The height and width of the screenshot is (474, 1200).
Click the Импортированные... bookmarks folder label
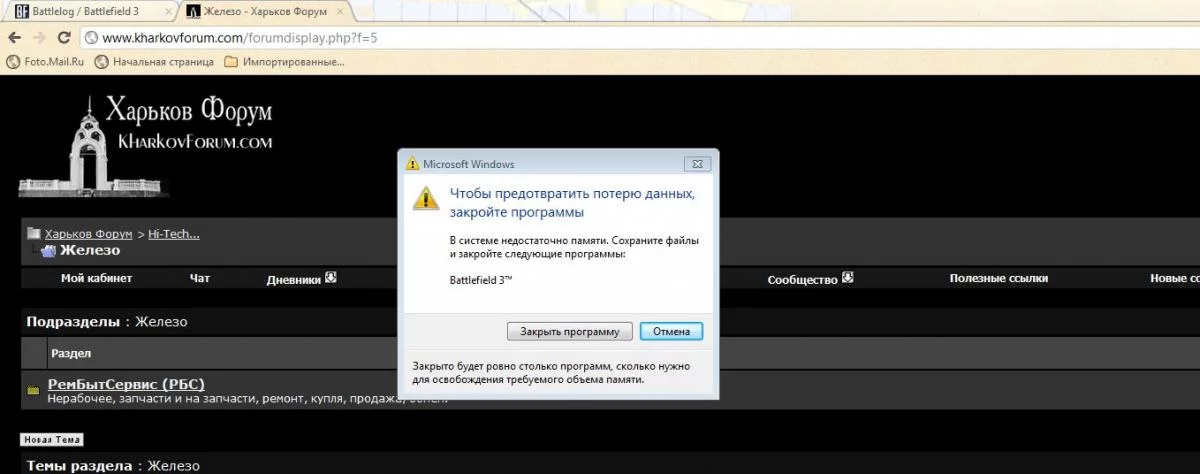[293, 61]
